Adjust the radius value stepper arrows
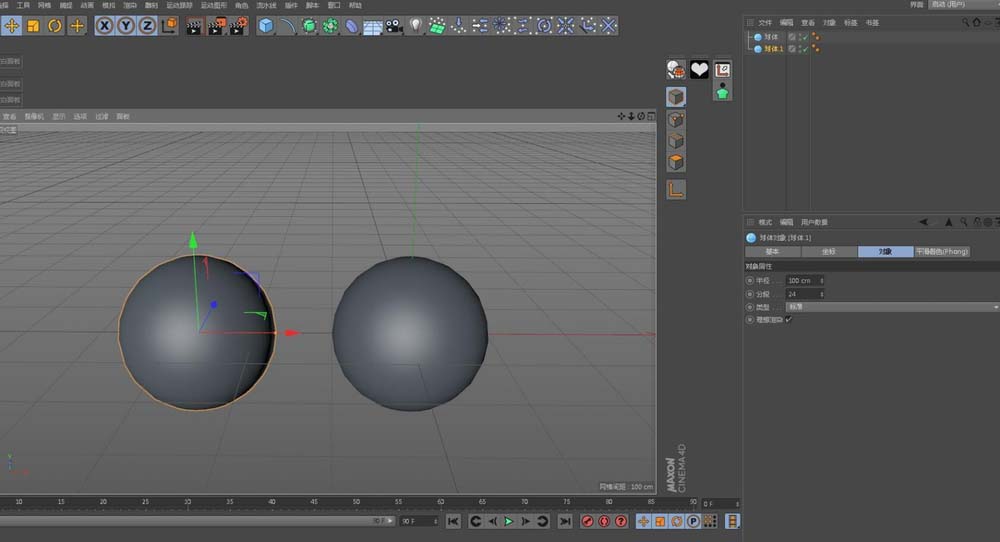The image size is (1000, 542). click(x=821, y=281)
